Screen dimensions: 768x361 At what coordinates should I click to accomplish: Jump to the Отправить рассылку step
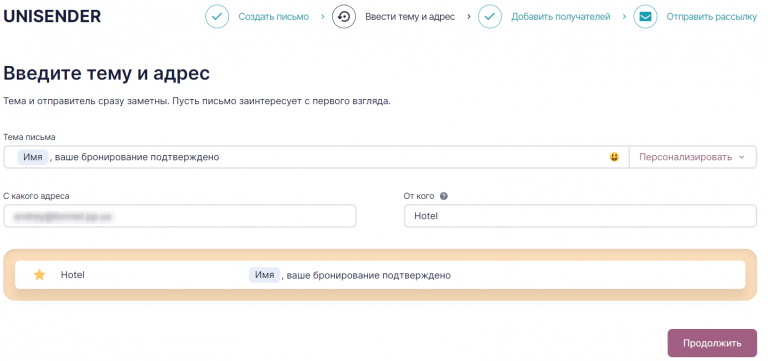coord(712,17)
